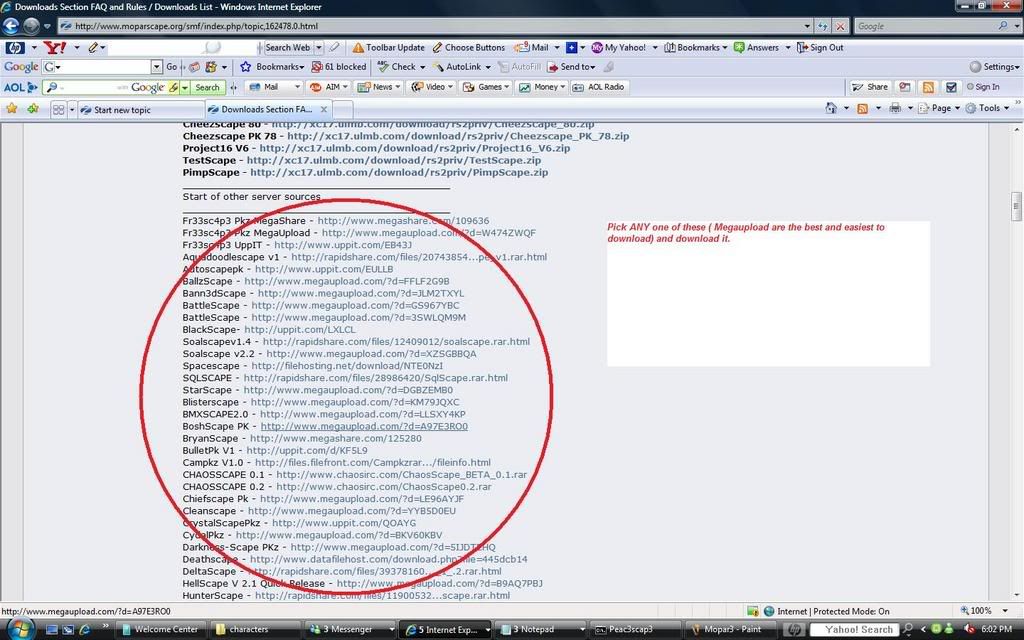Open Yahoo Mail from toolbar
Viewport: 1024px width, 640px height.
point(532,48)
